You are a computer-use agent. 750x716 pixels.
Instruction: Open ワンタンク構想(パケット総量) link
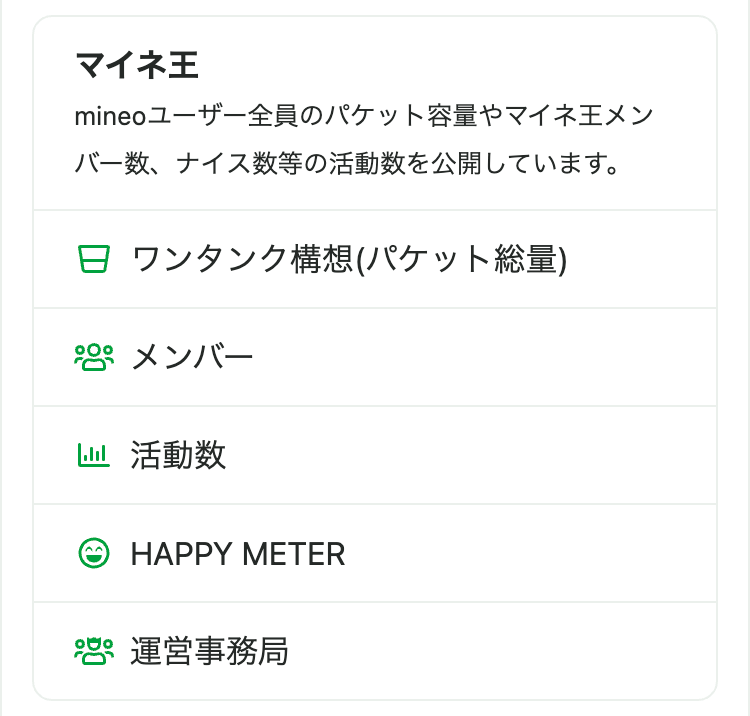click(348, 260)
